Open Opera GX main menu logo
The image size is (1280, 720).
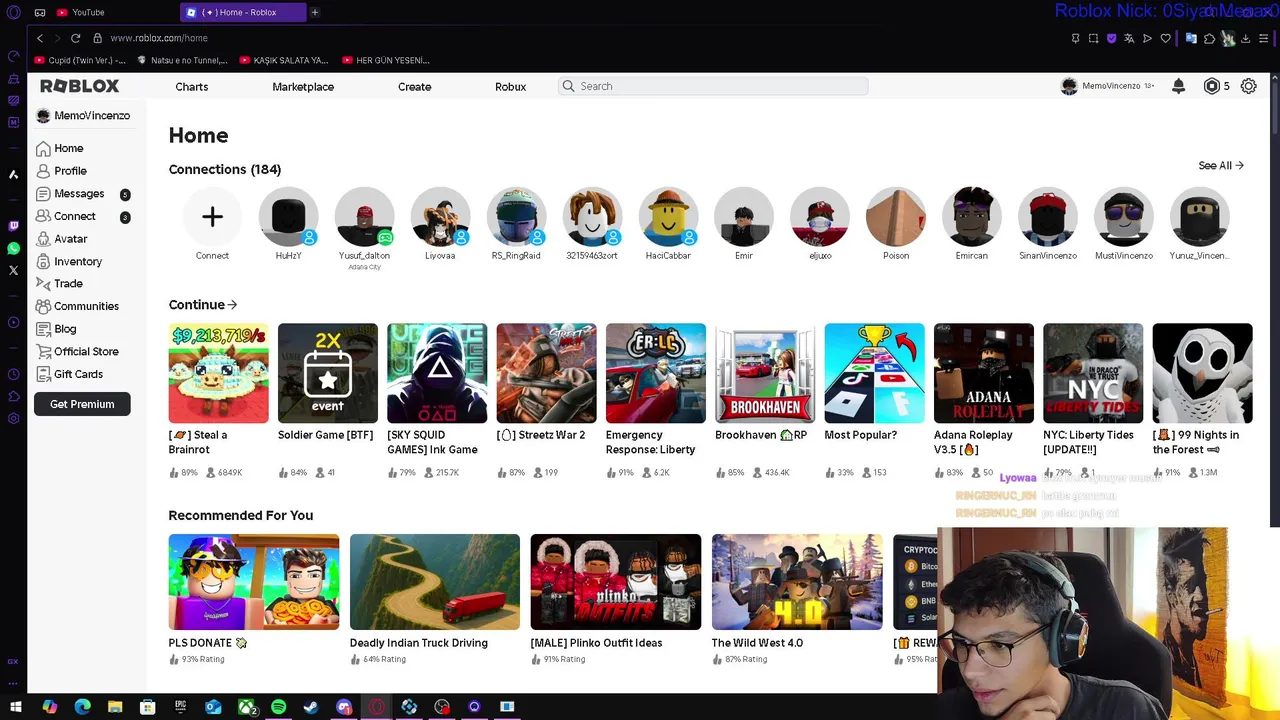point(13,13)
